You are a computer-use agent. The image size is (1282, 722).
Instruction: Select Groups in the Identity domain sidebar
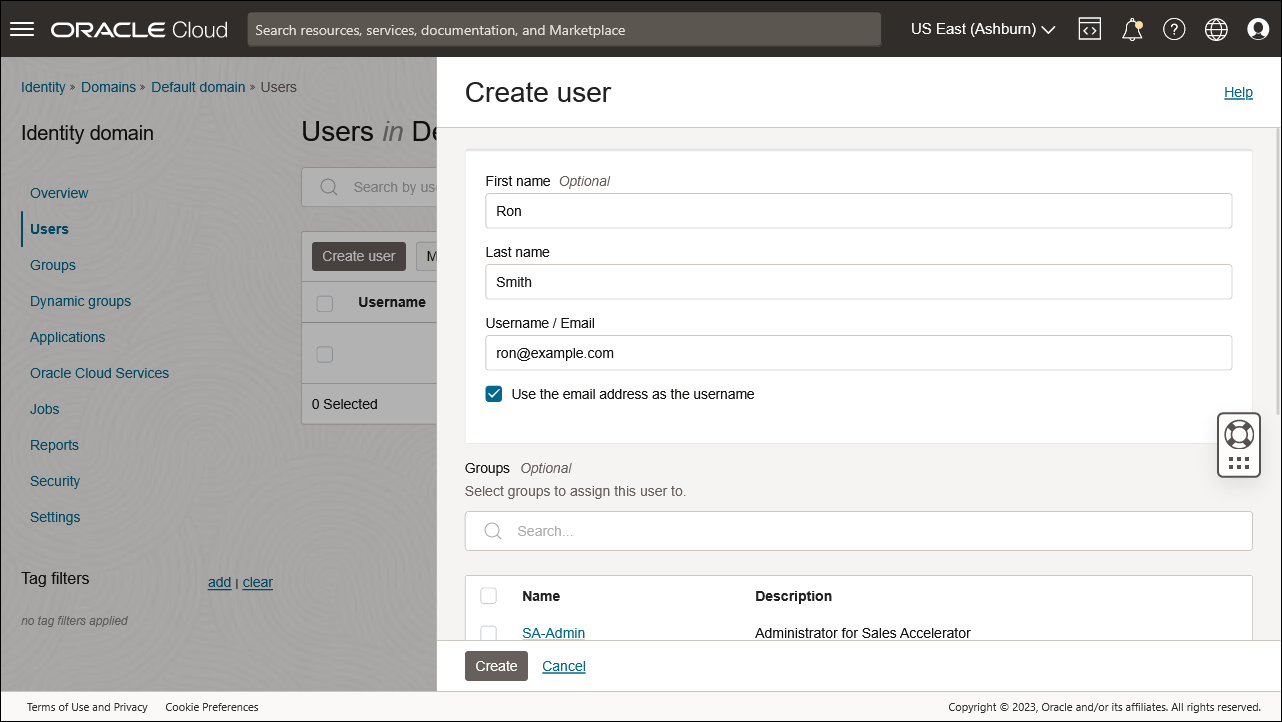pyautogui.click(x=52, y=265)
